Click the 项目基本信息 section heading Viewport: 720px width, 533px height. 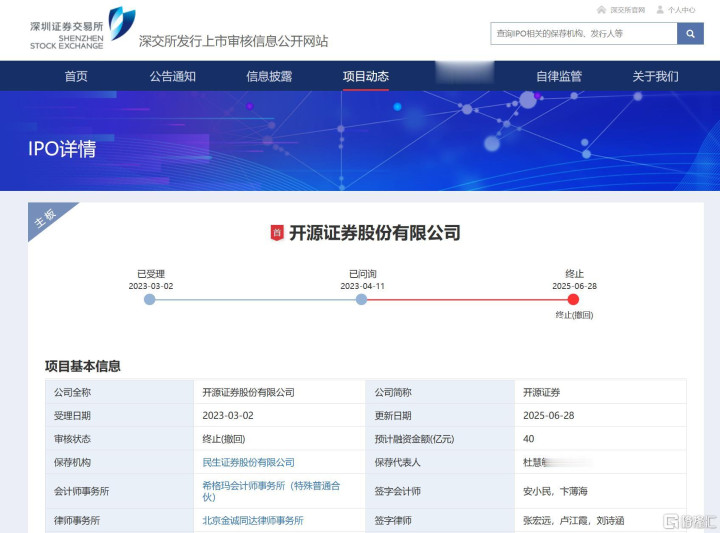tap(83, 366)
